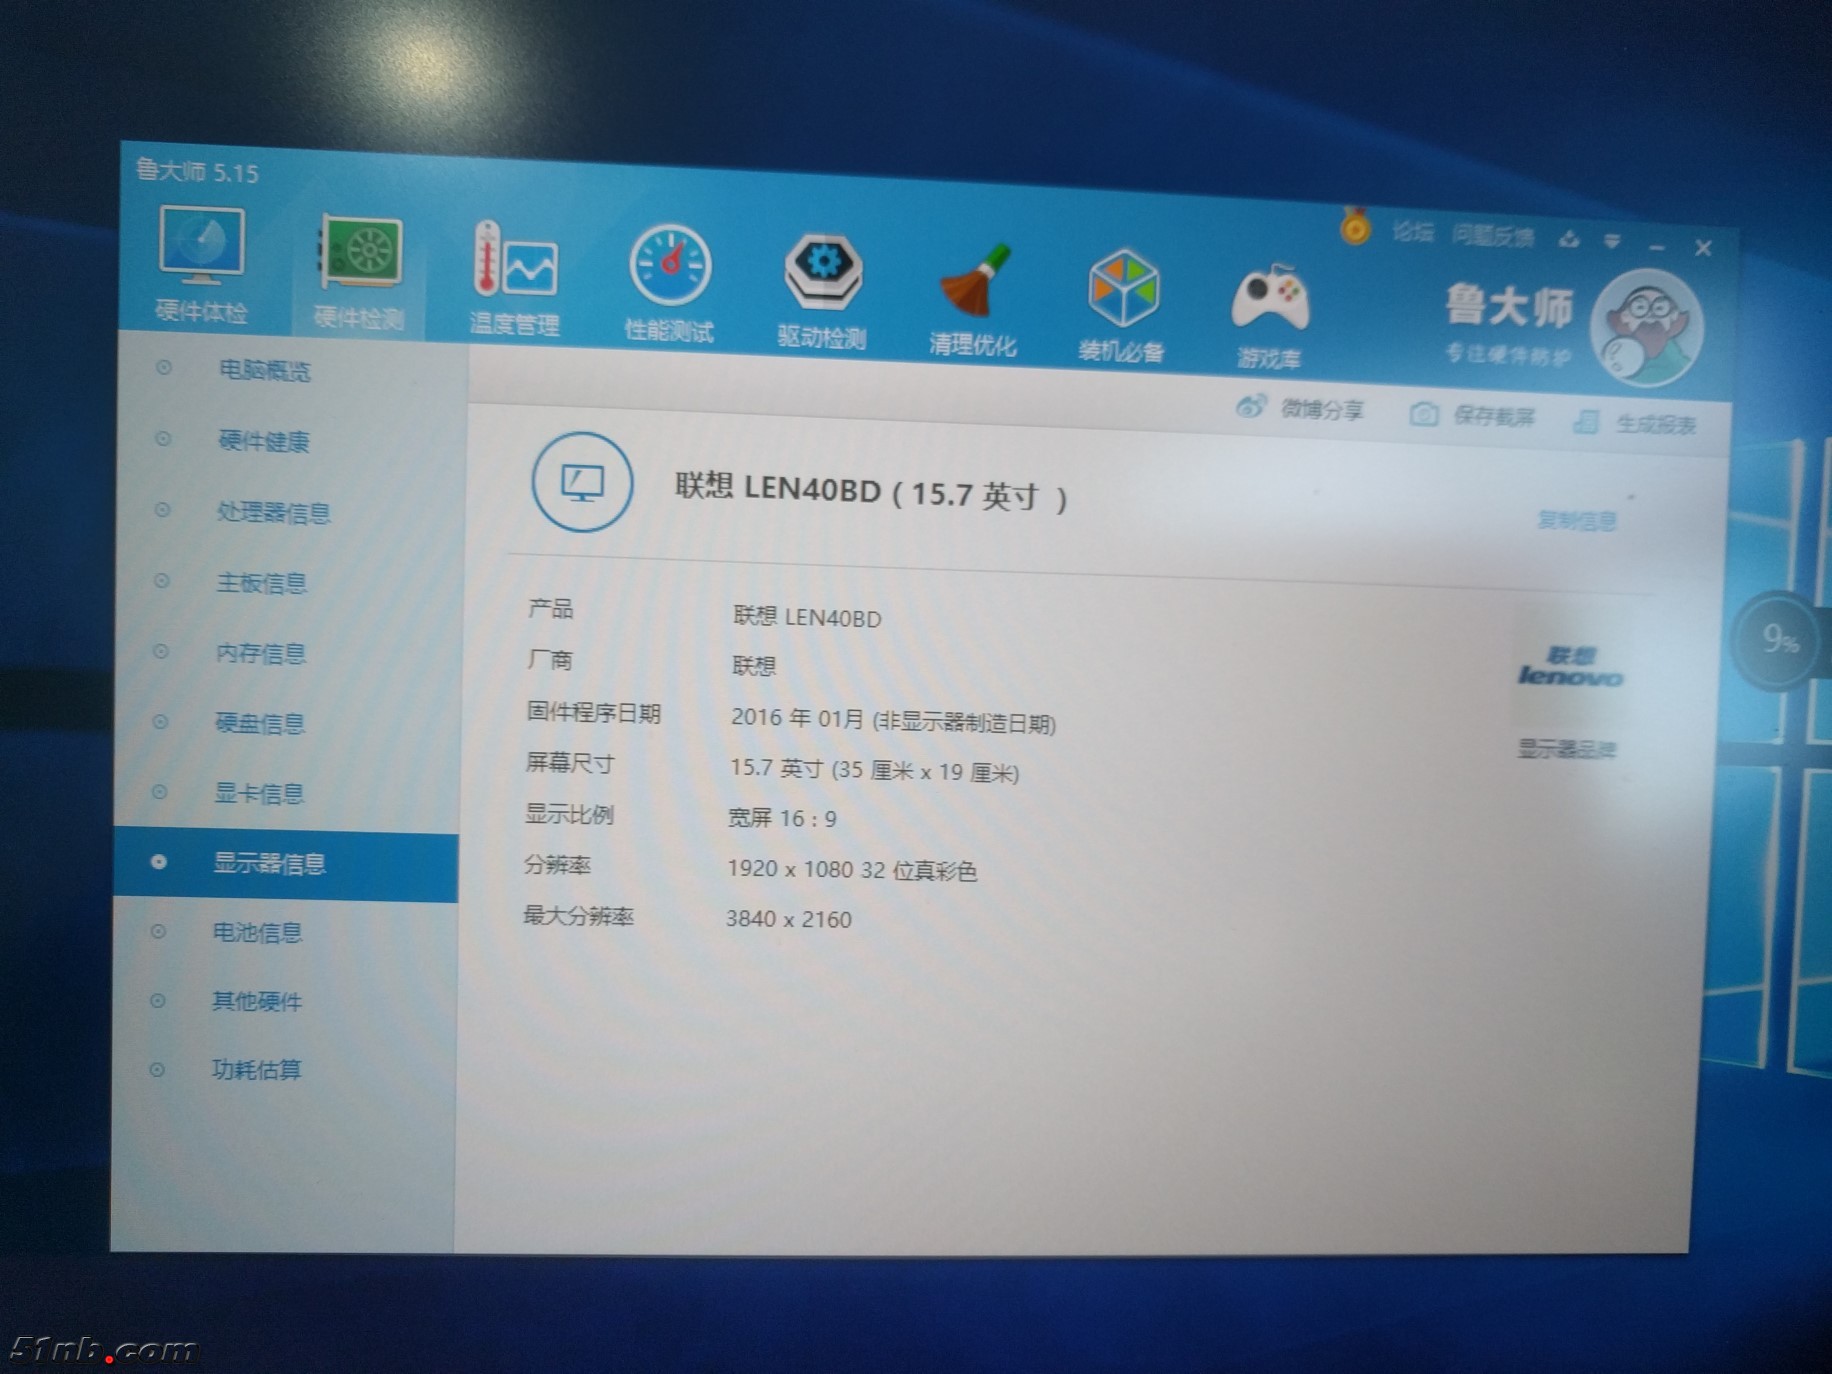
Task: Close the 鲁大师 window
Action: (1704, 248)
